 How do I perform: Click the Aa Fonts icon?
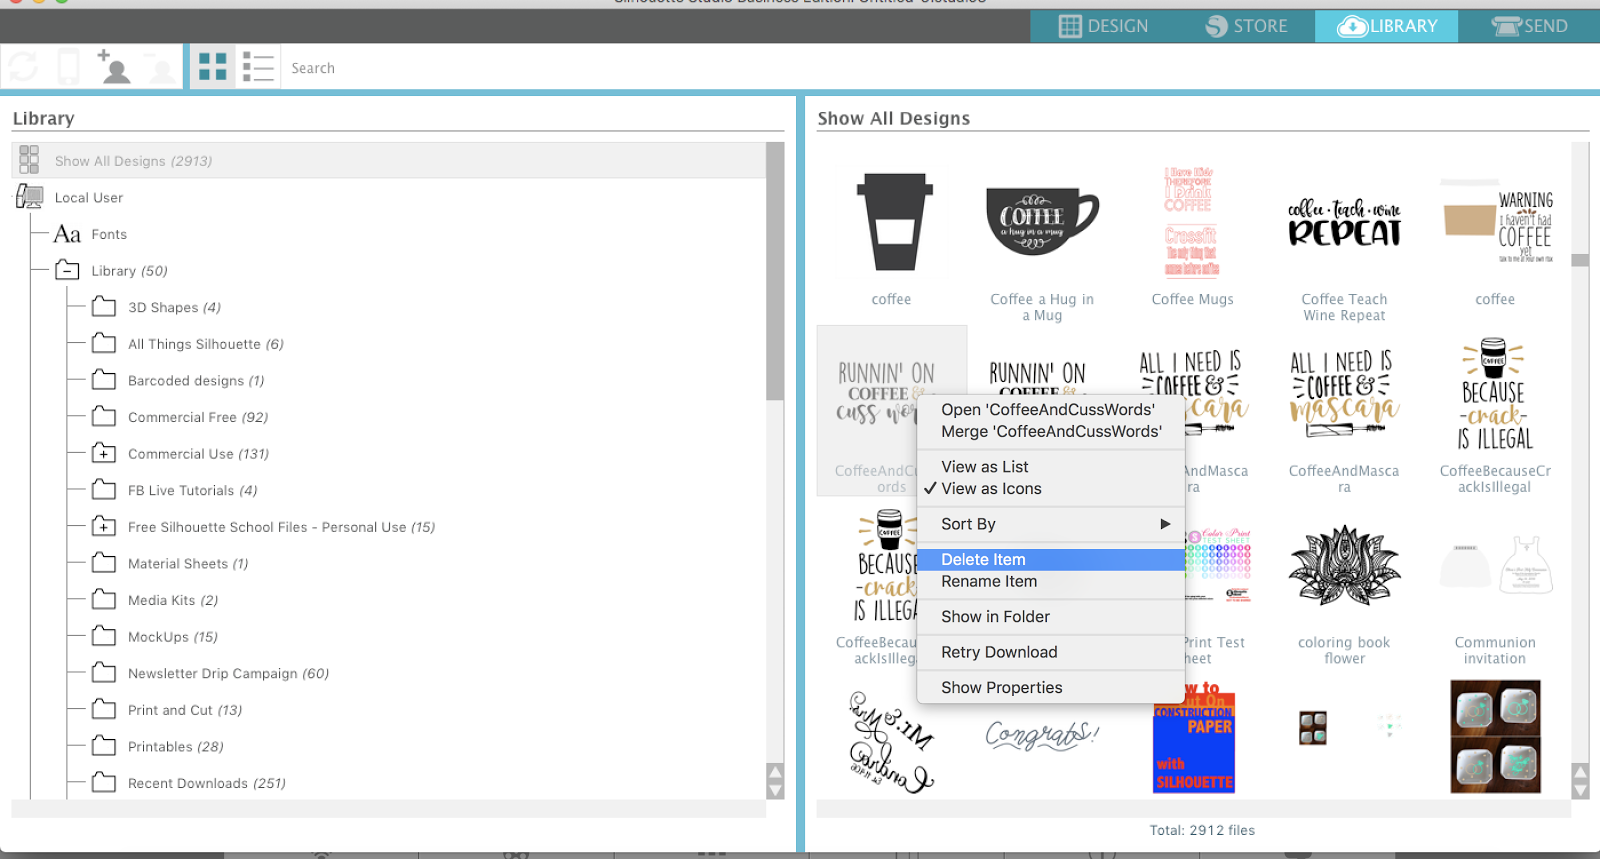[67, 234]
